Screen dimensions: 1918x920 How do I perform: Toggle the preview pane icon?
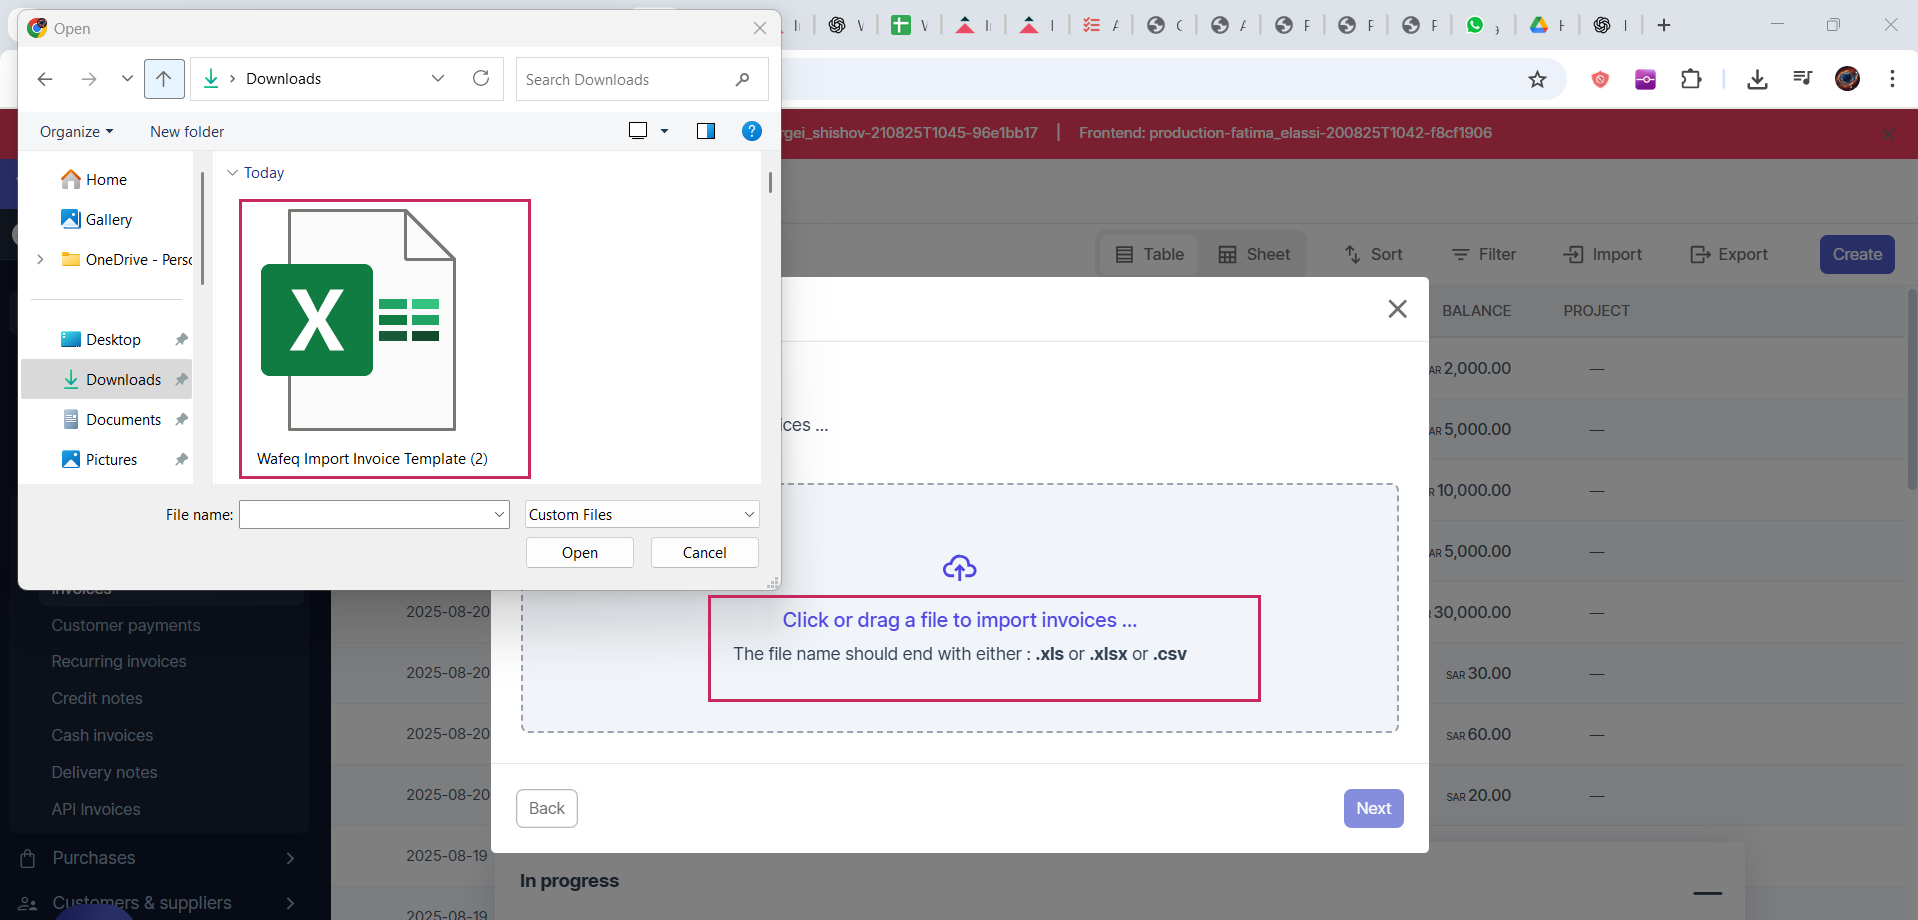coord(705,131)
